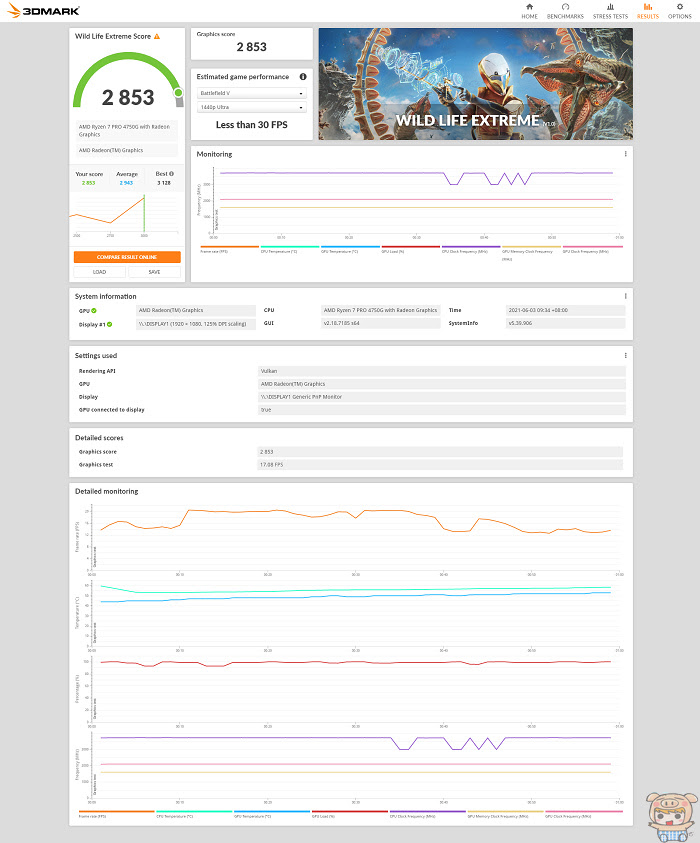Click the Your score value 2 853

(88, 183)
